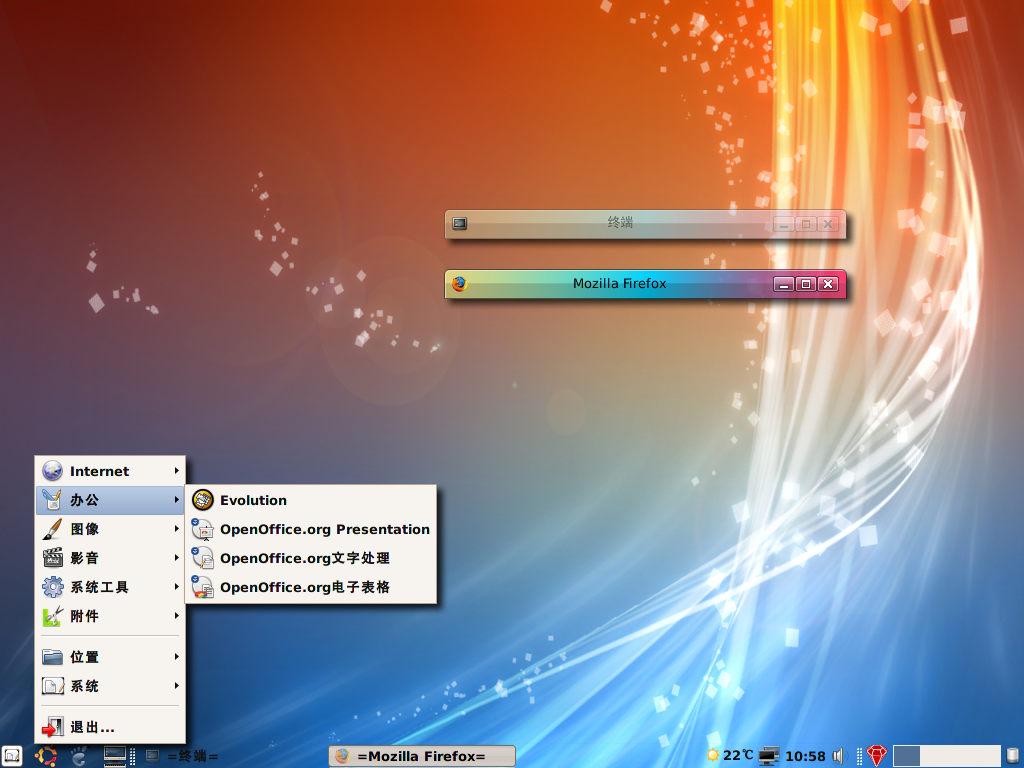Click the Firefox logo in Mozilla Firefox title bar
This screenshot has height=768, width=1024.
[460, 283]
